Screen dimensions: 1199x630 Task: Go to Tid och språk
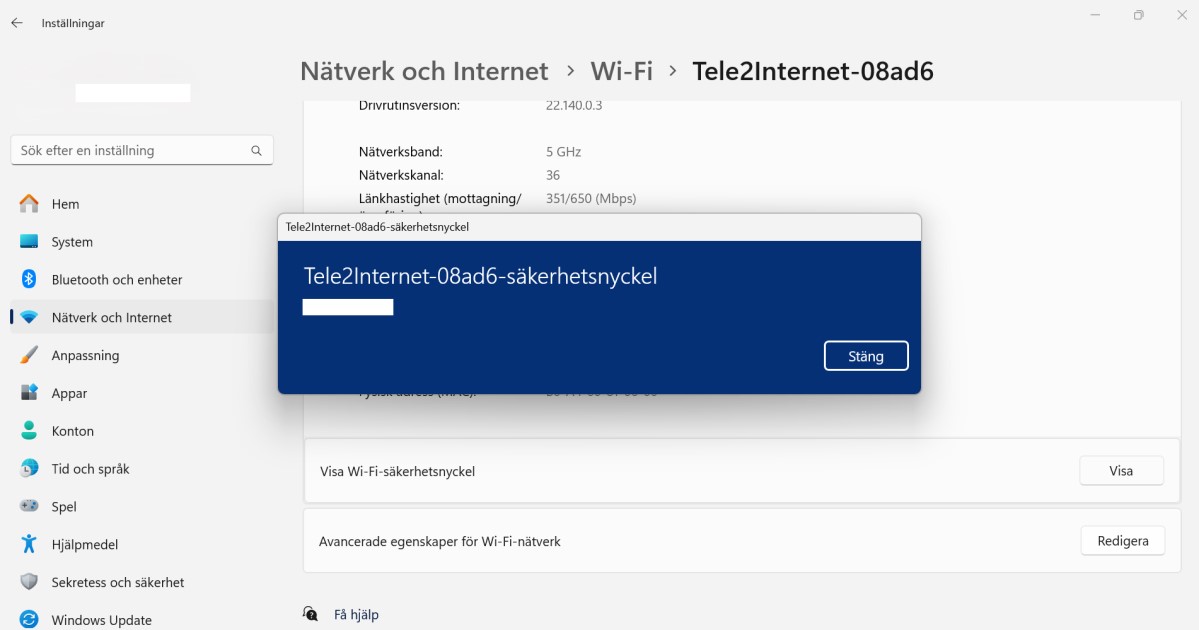coord(142,469)
